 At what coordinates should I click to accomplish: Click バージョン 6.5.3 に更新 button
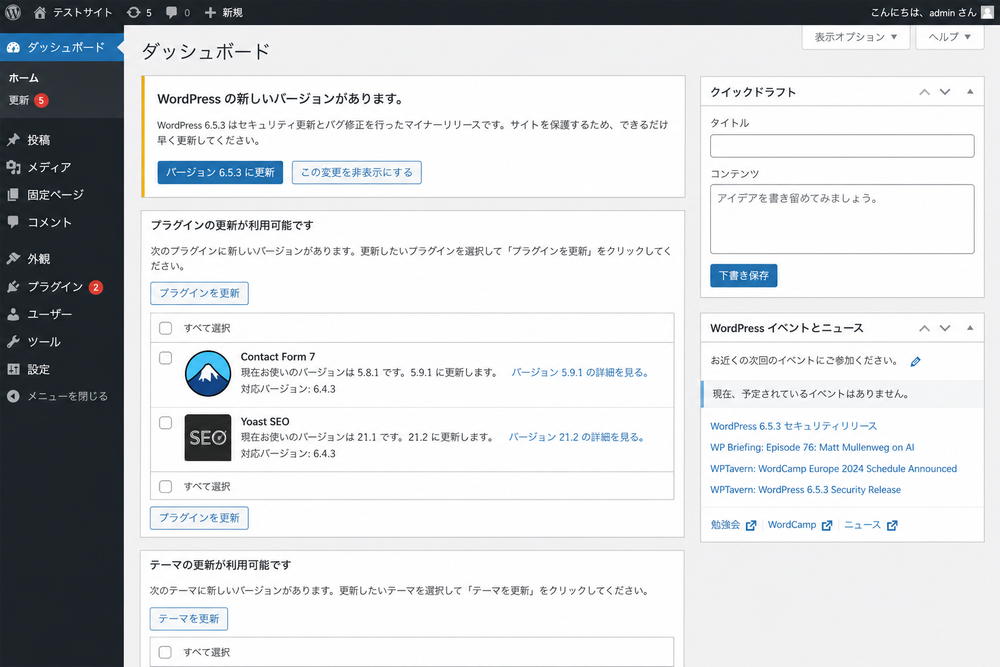(220, 172)
